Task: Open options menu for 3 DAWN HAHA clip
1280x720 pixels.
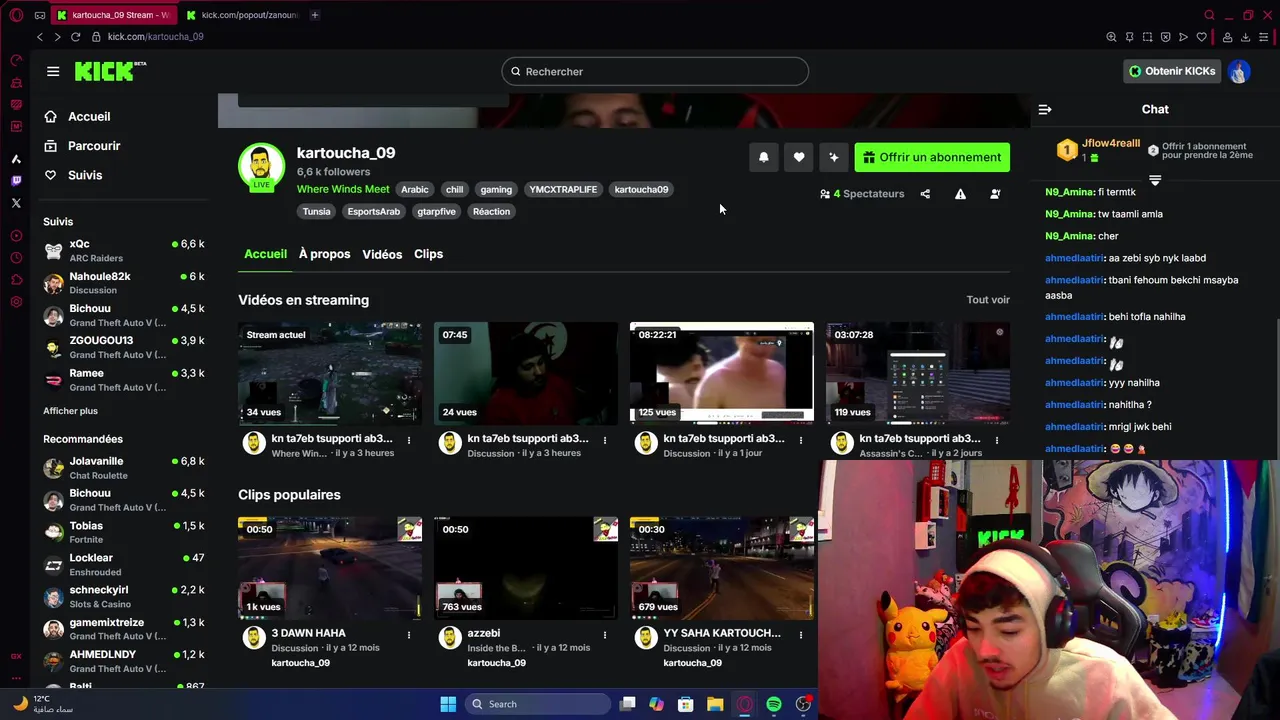Action: [x=408, y=634]
